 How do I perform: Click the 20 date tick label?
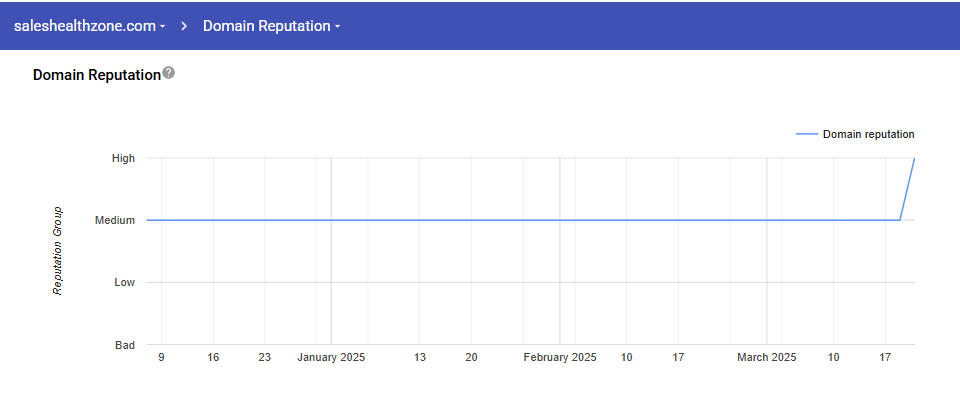click(471, 357)
